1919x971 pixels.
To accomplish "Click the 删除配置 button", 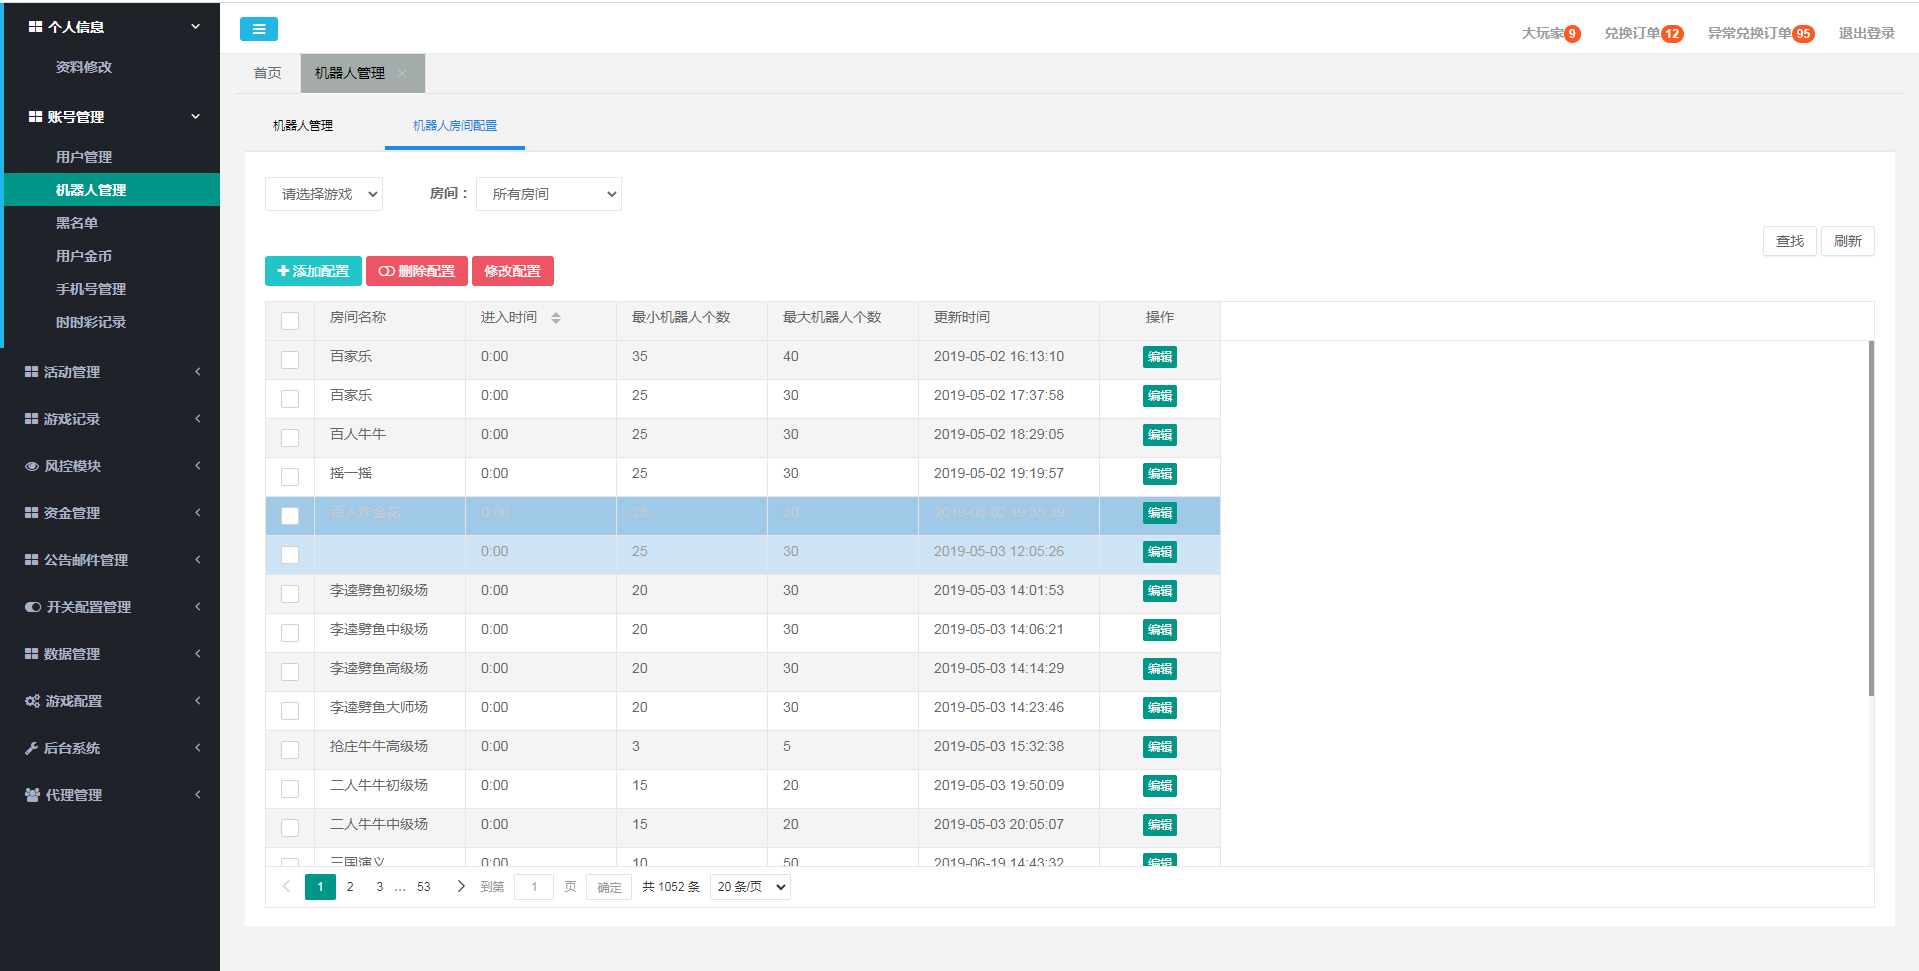I will pyautogui.click(x=417, y=271).
